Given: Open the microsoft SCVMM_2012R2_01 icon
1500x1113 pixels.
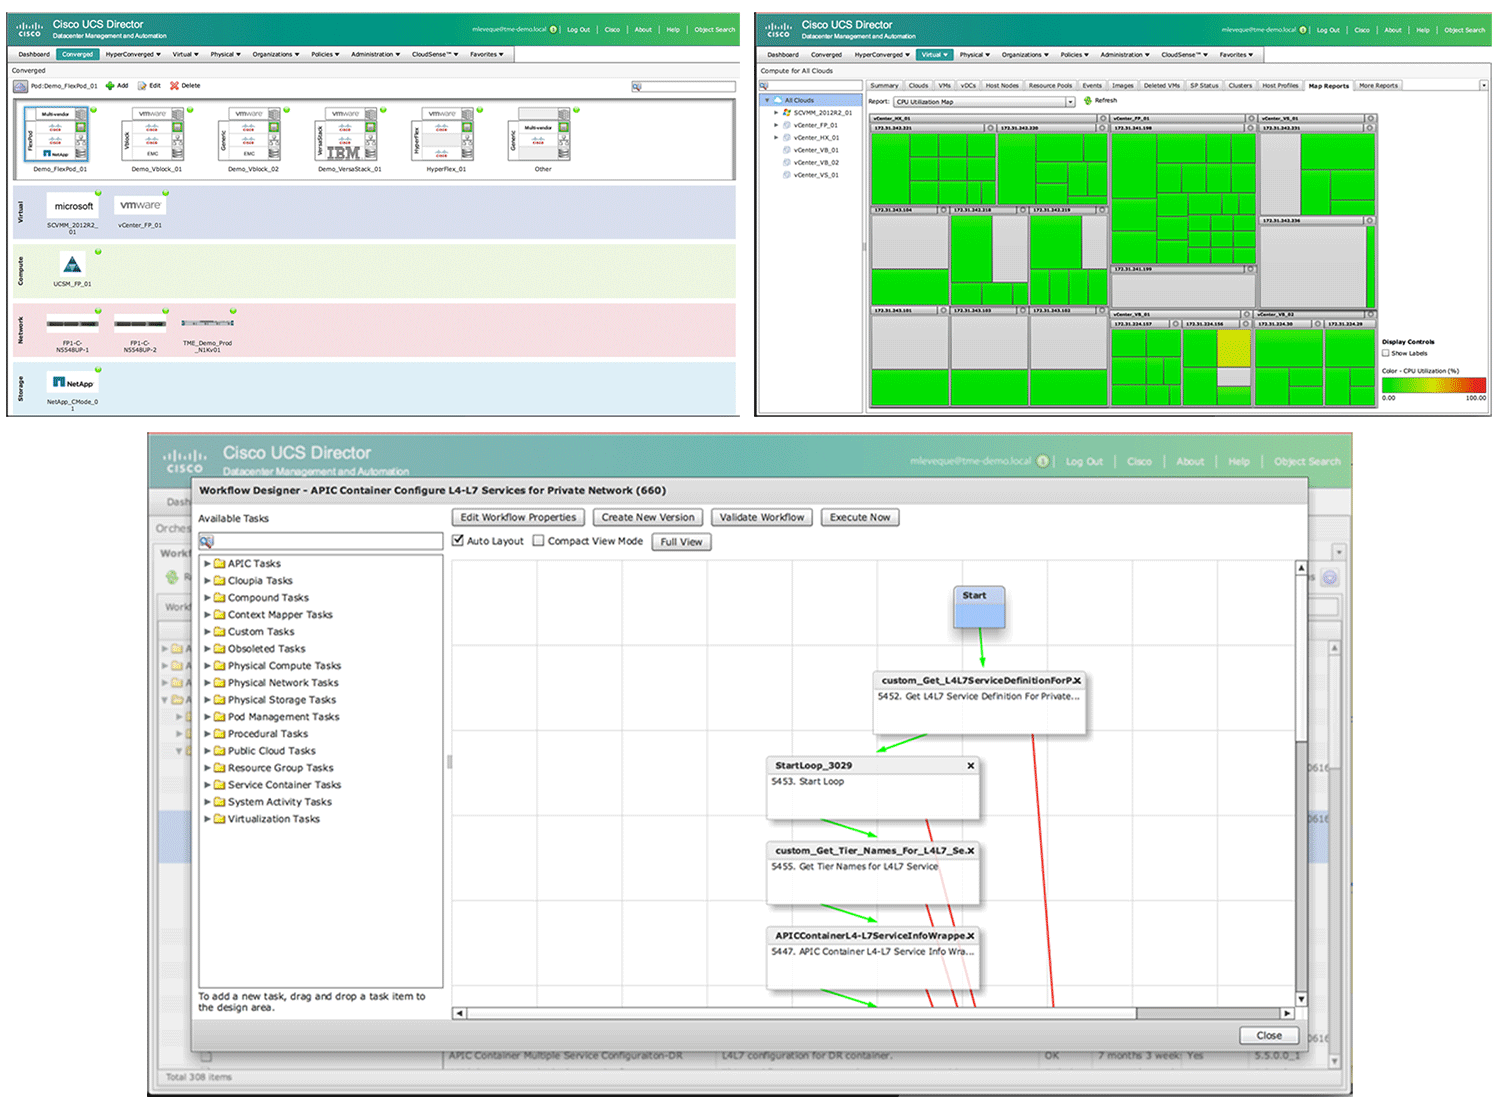Looking at the screenshot, I should click(73, 206).
